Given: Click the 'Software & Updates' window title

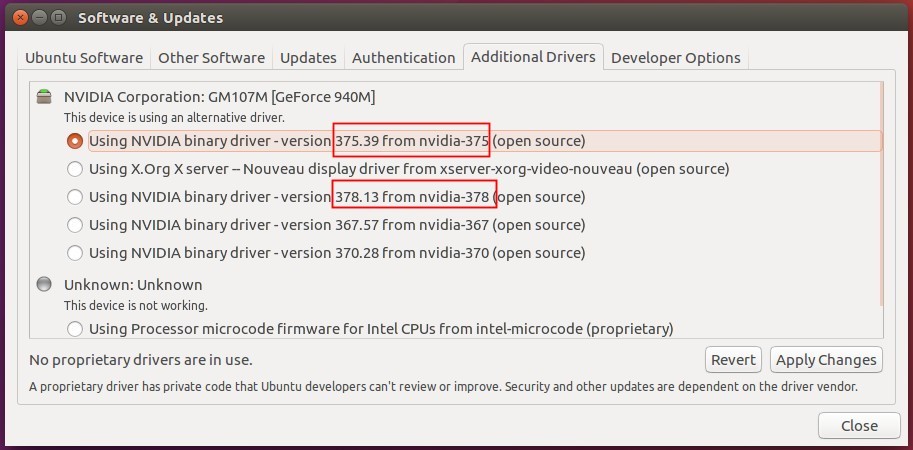Looking at the screenshot, I should pos(150,18).
